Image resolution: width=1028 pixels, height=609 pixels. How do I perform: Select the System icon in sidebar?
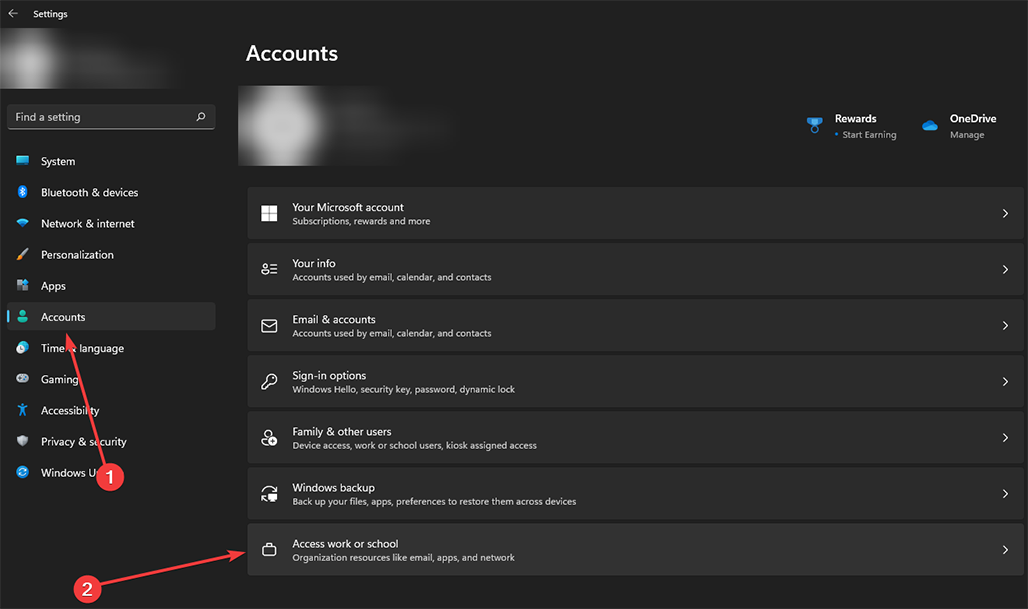click(x=22, y=161)
